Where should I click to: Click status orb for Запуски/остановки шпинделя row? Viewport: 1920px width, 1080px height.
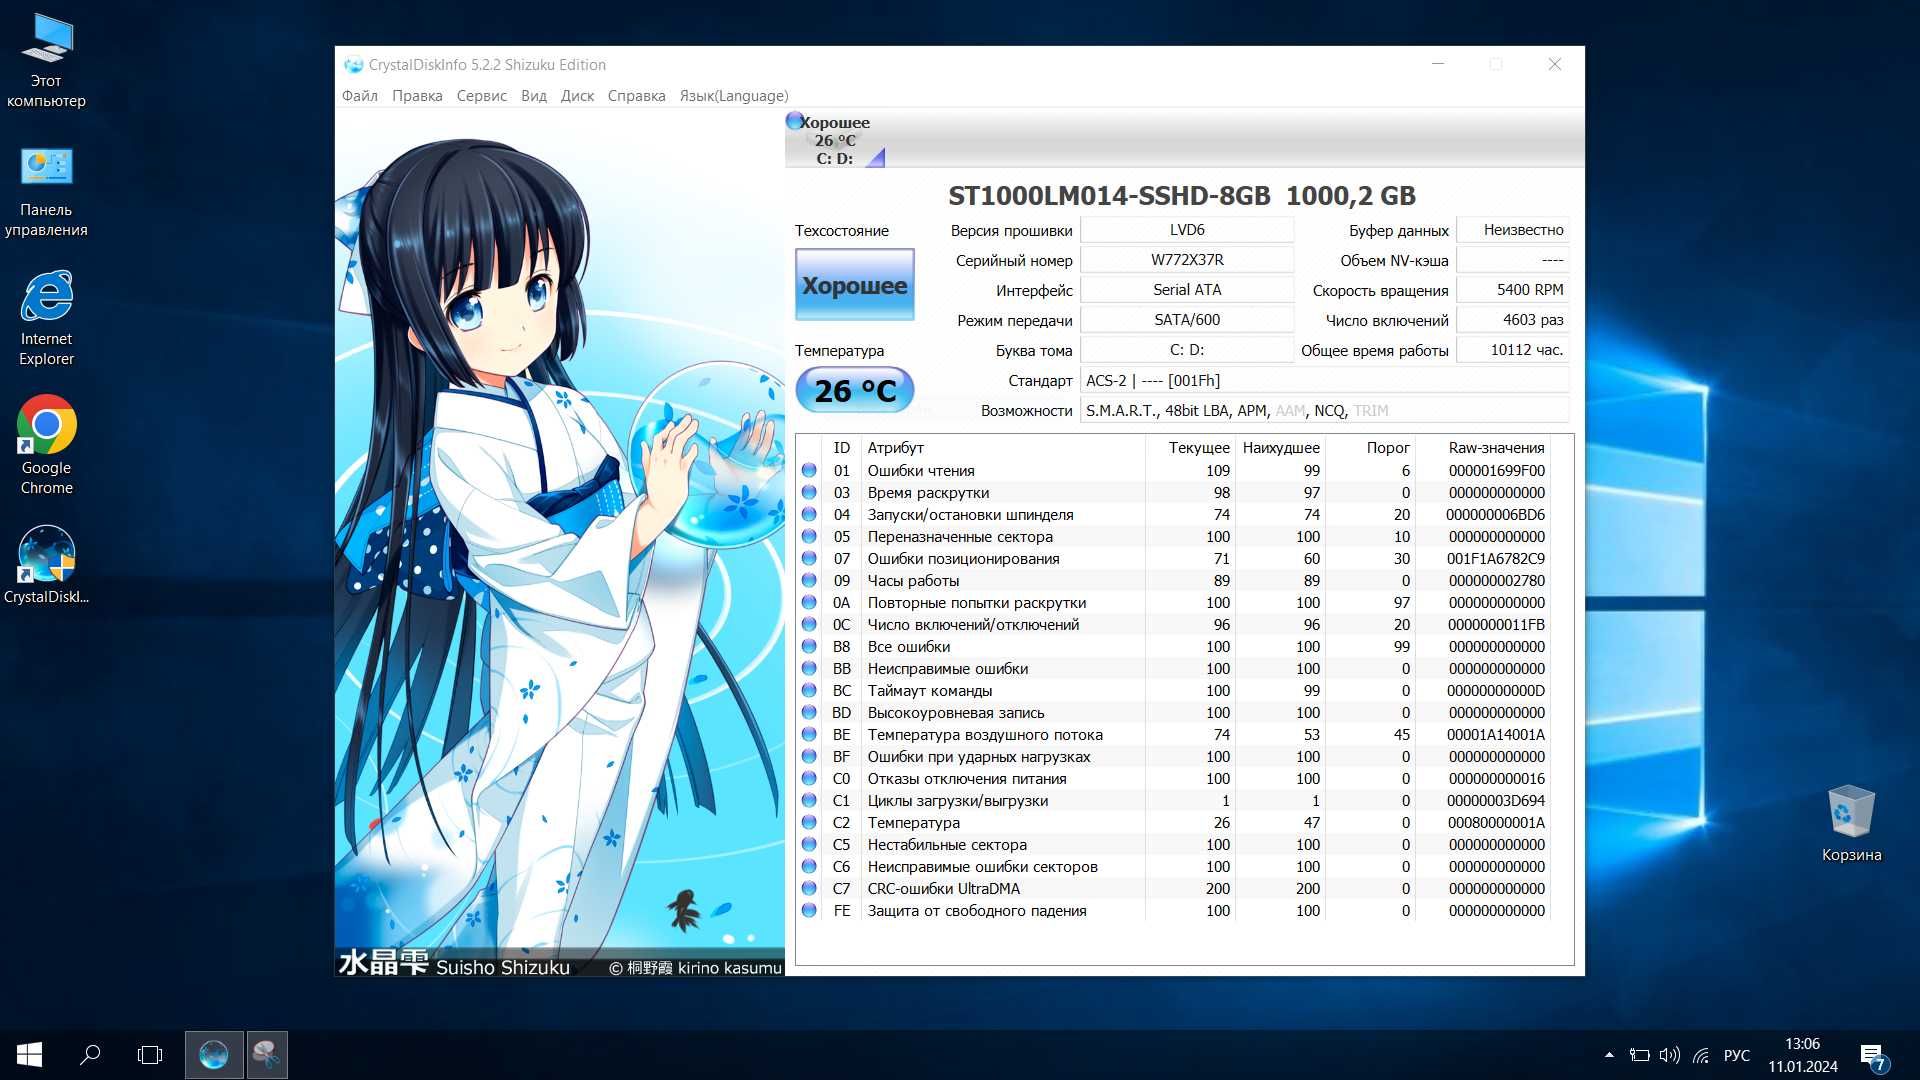tap(809, 515)
